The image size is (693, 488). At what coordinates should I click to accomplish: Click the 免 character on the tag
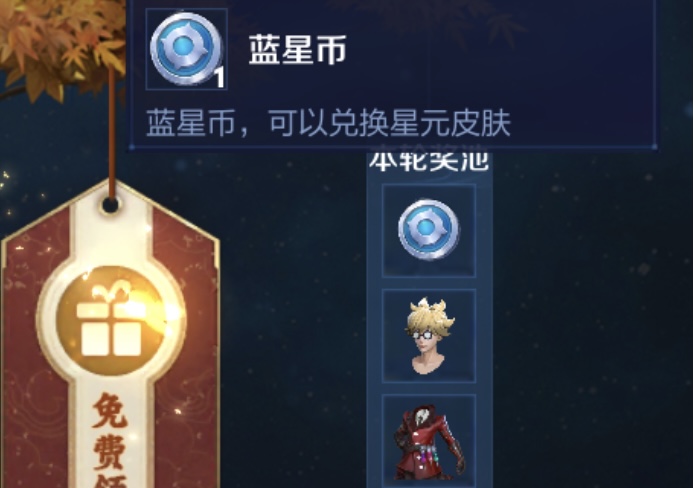coord(111,410)
